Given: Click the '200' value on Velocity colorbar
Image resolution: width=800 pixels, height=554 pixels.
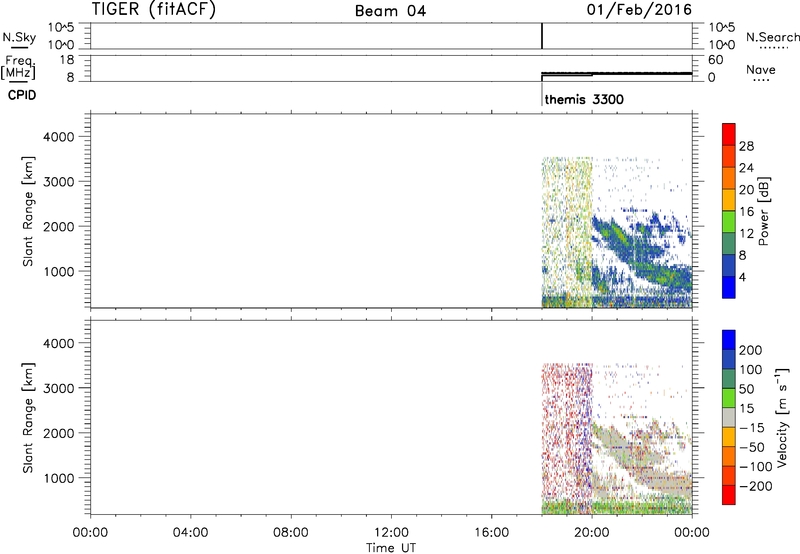Looking at the screenshot, I should click(751, 350).
